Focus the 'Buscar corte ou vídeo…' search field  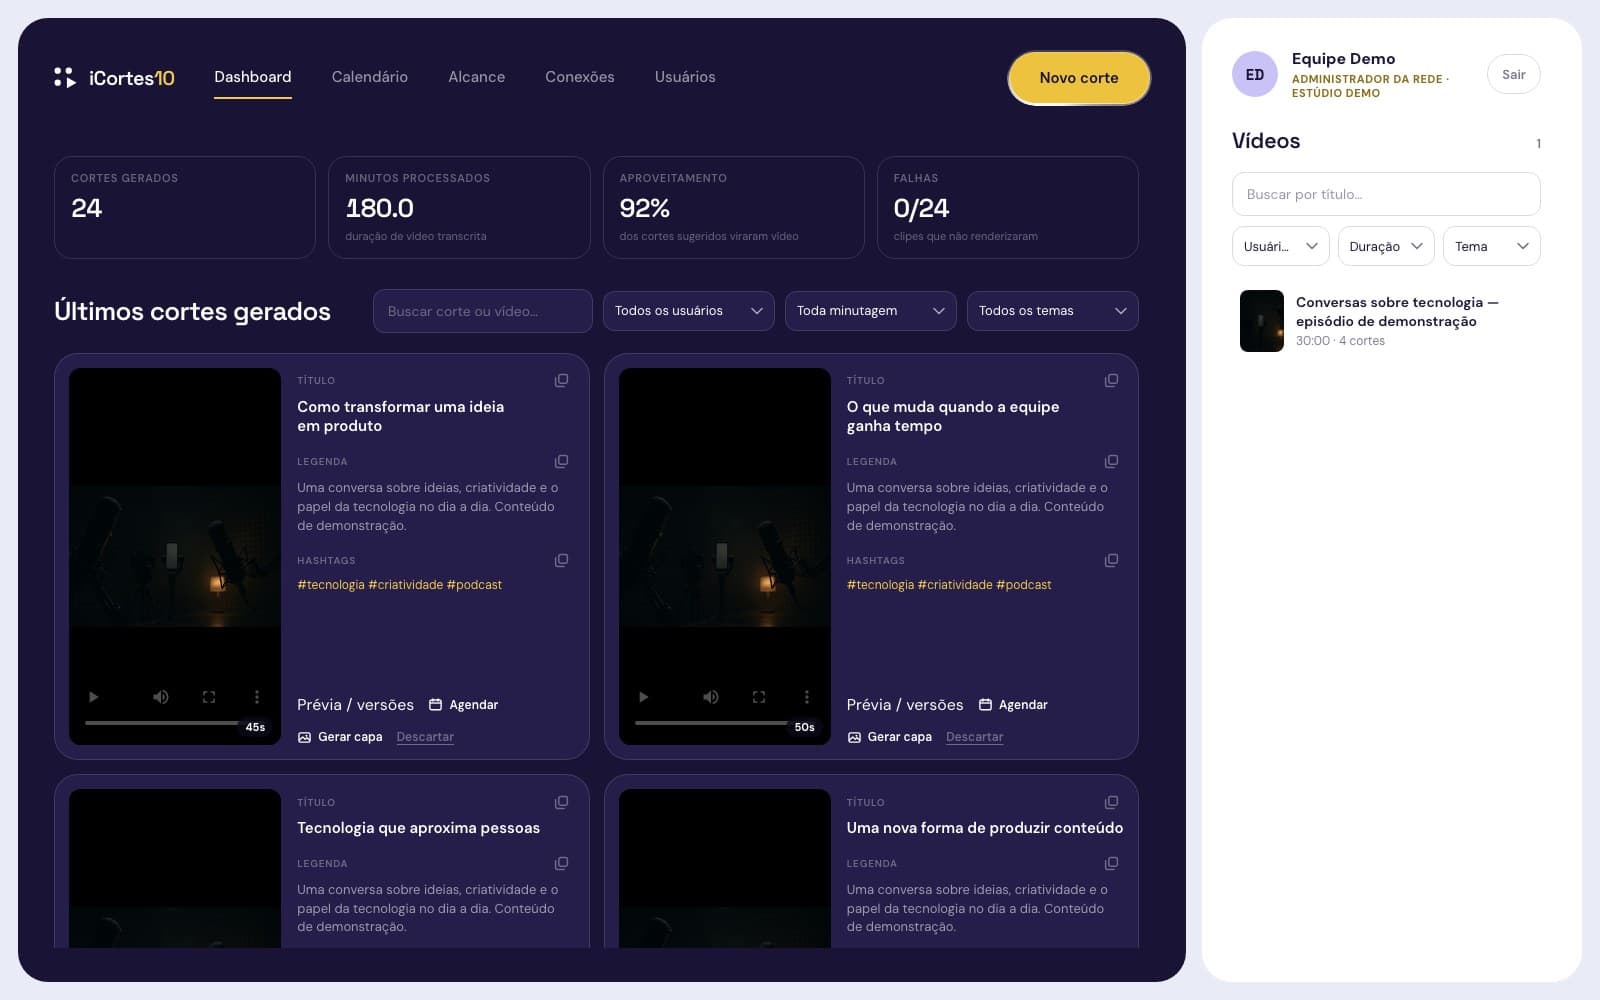tap(483, 311)
